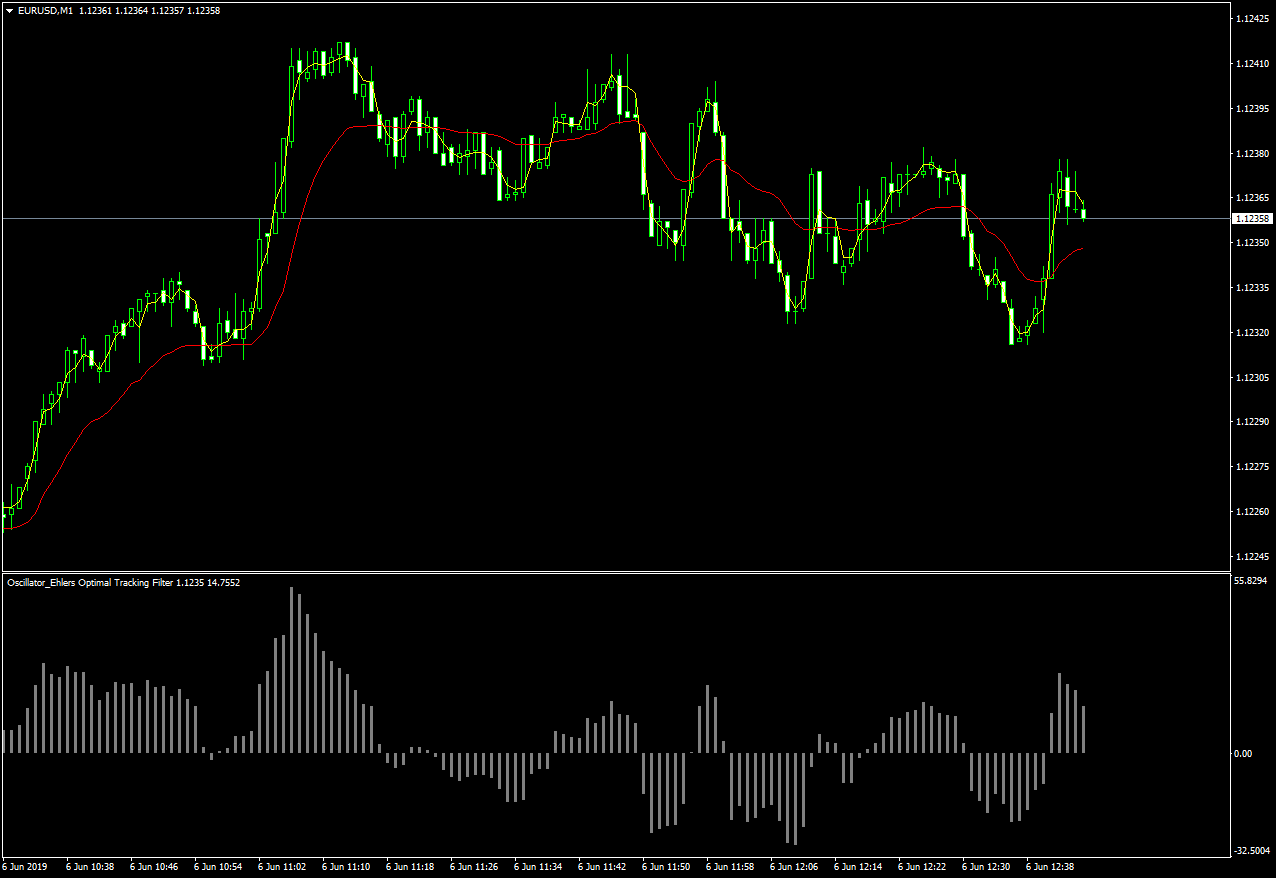This screenshot has width=1276, height=878.
Task: Click the 6 Jun 11:10 time label
Action: pyautogui.click(x=346, y=867)
